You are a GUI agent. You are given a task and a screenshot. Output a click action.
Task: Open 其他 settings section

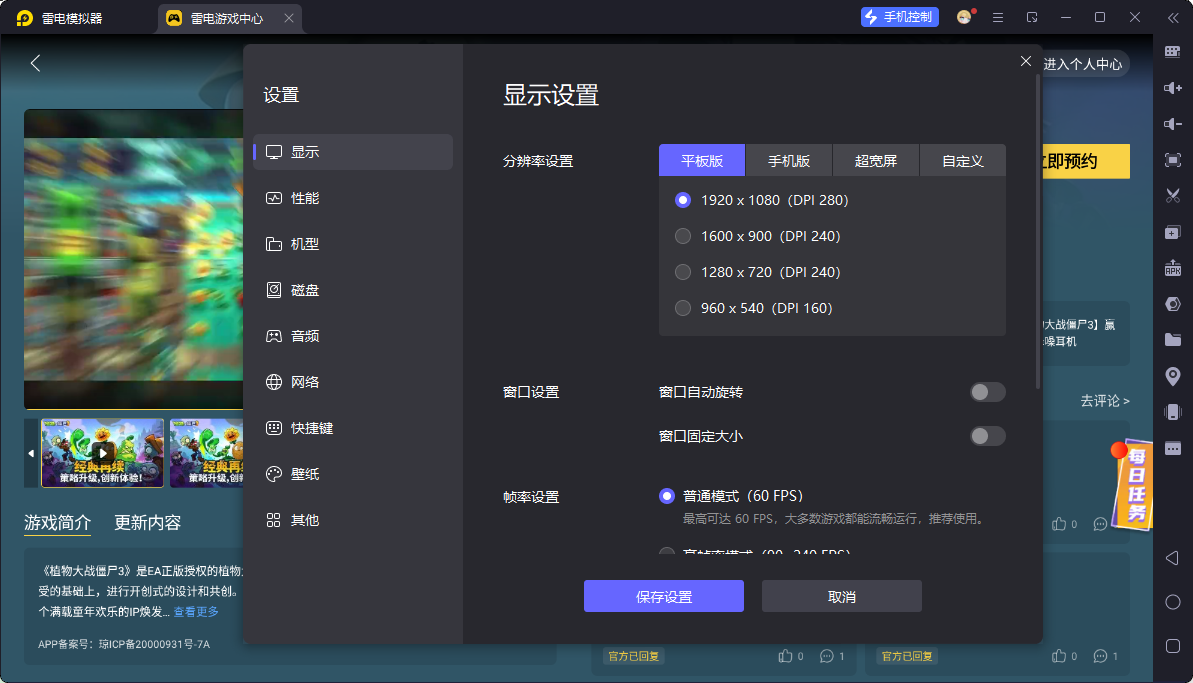[353, 520]
